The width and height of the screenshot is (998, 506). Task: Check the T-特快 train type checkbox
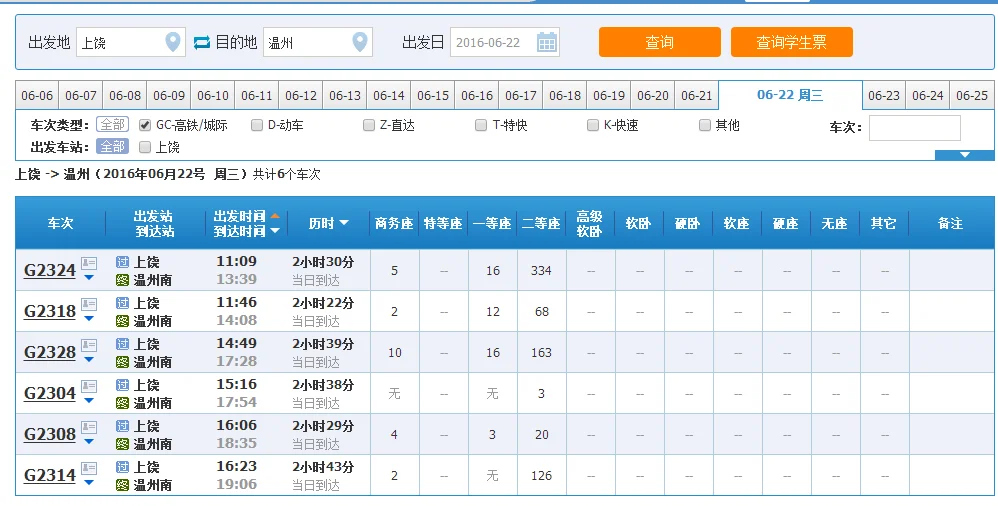pyautogui.click(x=481, y=125)
